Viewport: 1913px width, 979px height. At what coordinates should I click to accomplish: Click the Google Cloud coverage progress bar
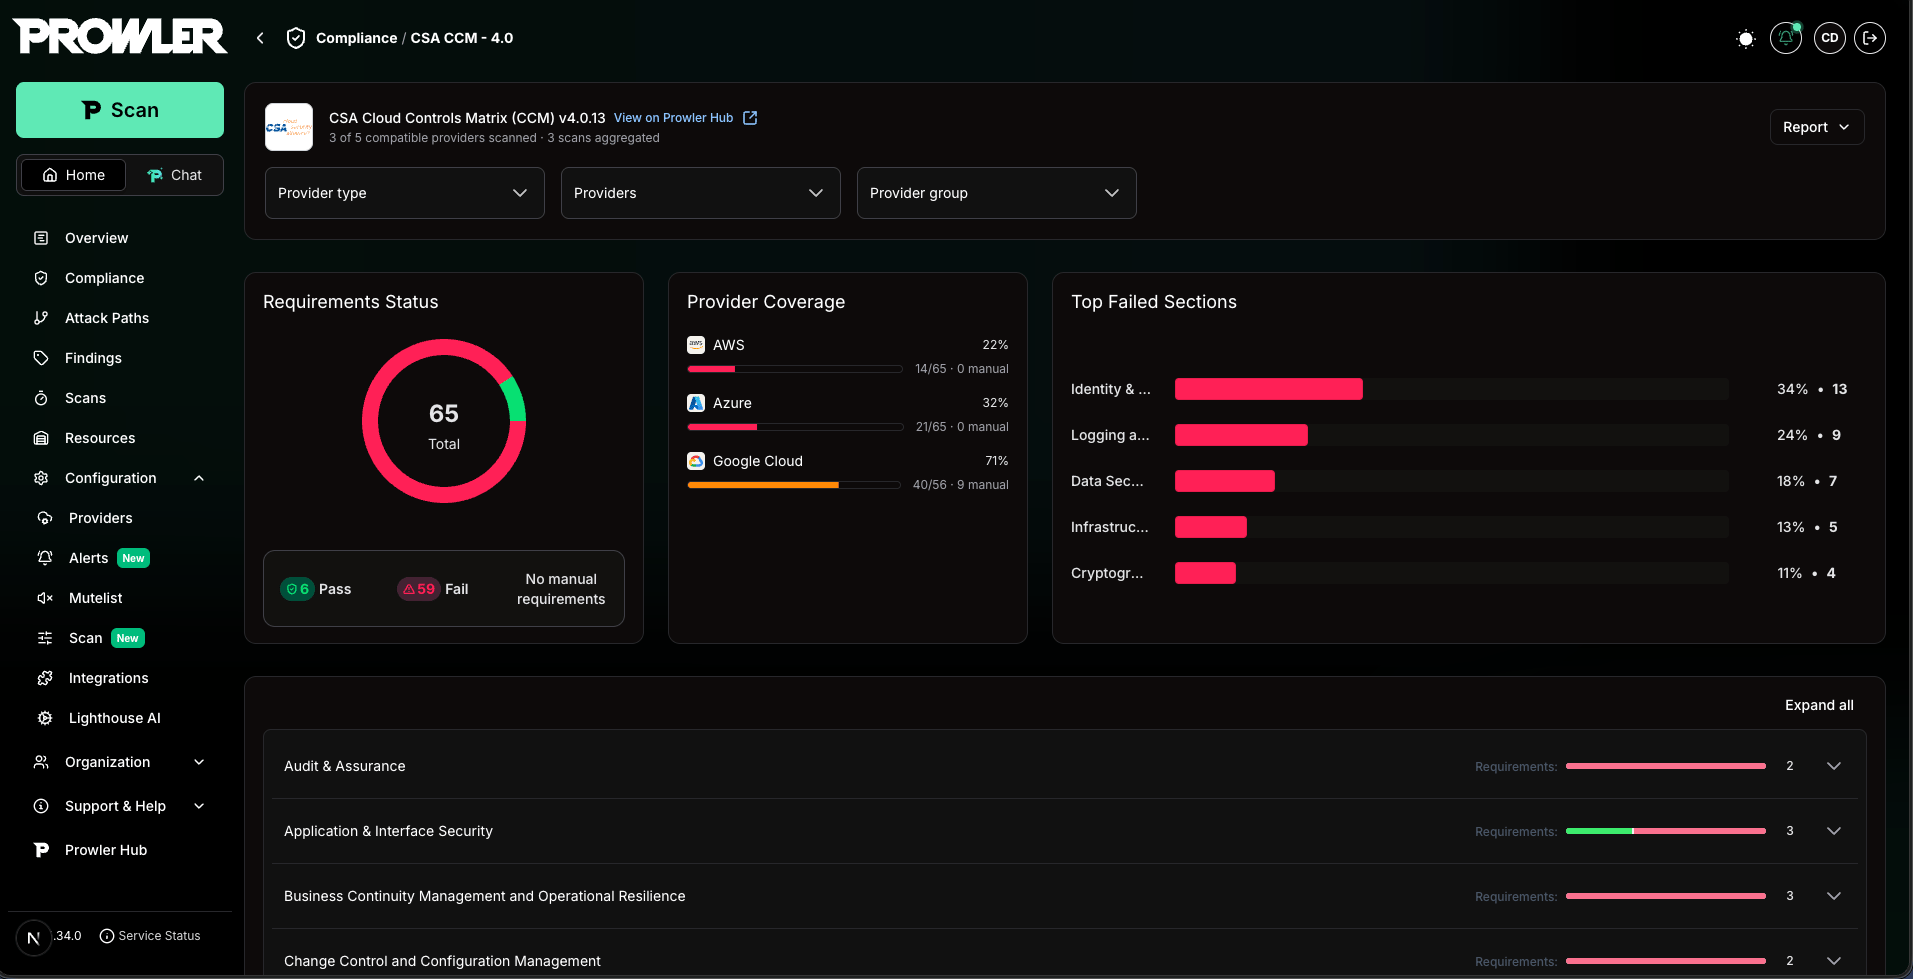[x=795, y=485]
